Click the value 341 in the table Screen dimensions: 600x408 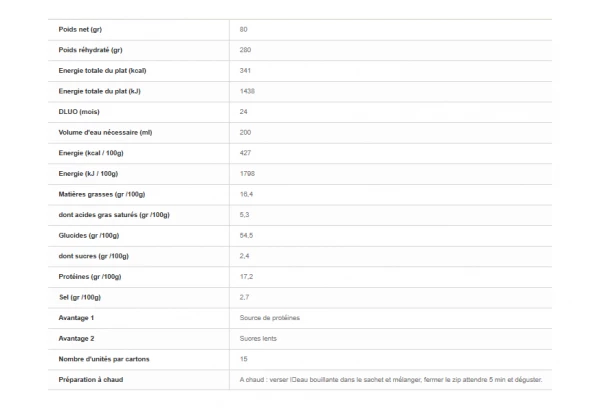[x=245, y=71]
